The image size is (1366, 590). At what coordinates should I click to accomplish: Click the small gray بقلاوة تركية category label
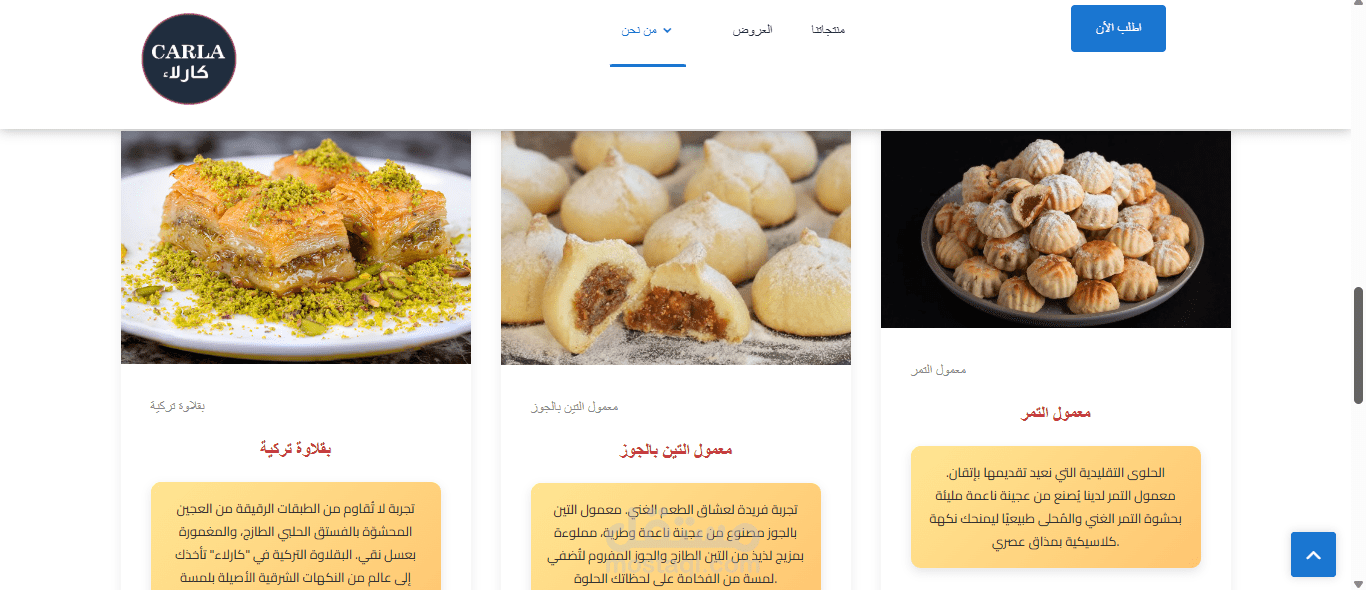pos(178,406)
